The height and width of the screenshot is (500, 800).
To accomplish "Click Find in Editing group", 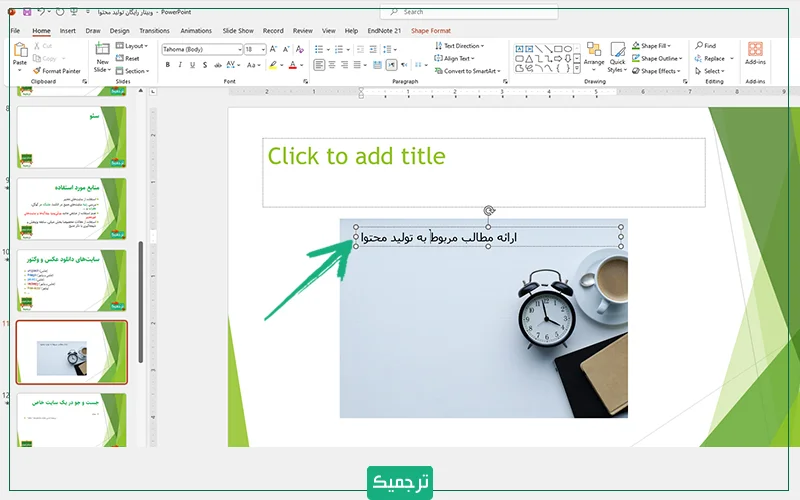I will coord(705,45).
